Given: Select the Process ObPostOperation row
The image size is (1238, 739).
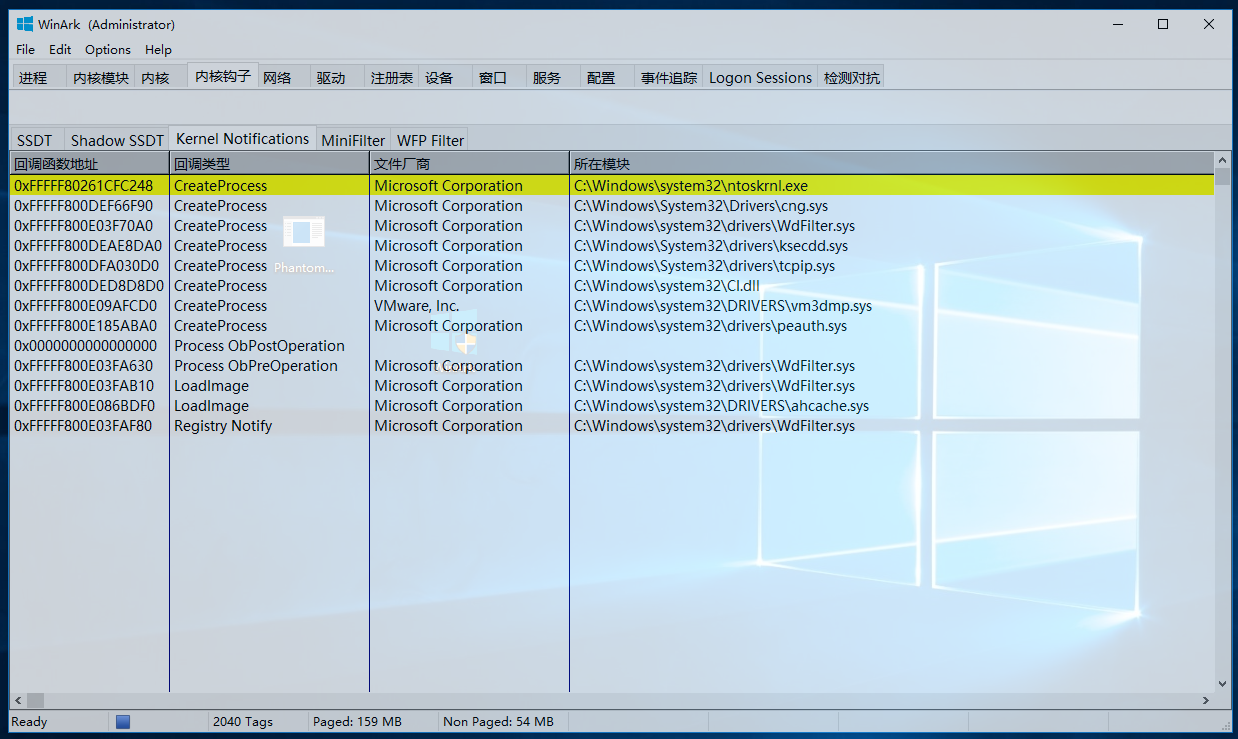Looking at the screenshot, I should [x=612, y=345].
